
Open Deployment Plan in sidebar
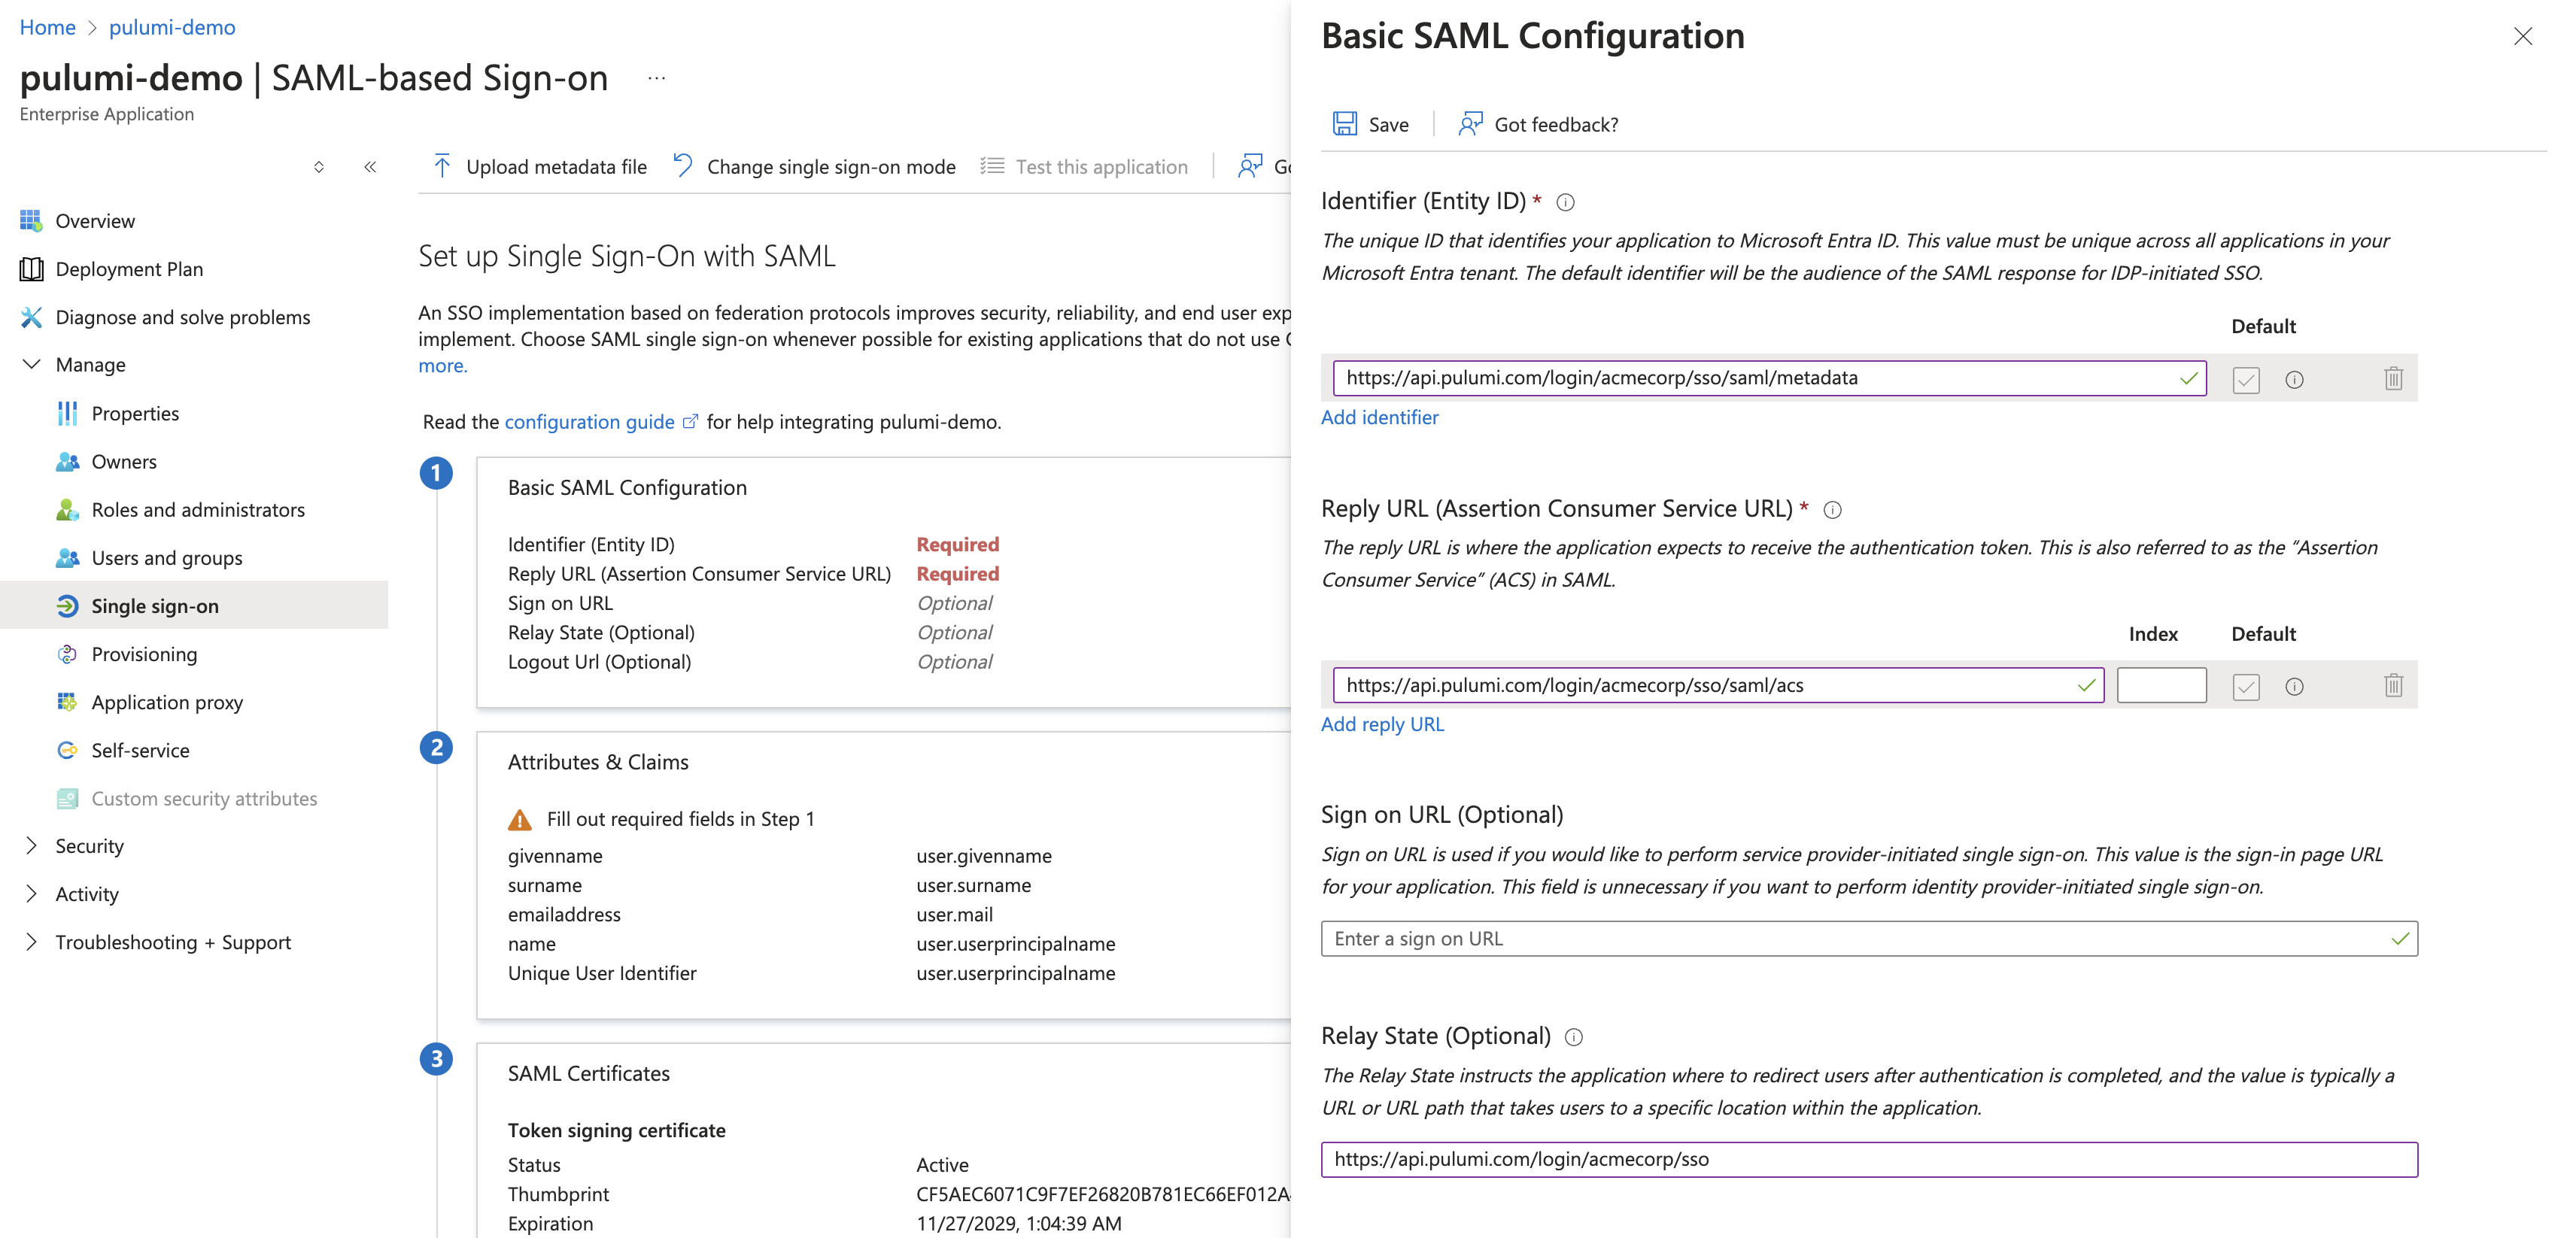(129, 269)
